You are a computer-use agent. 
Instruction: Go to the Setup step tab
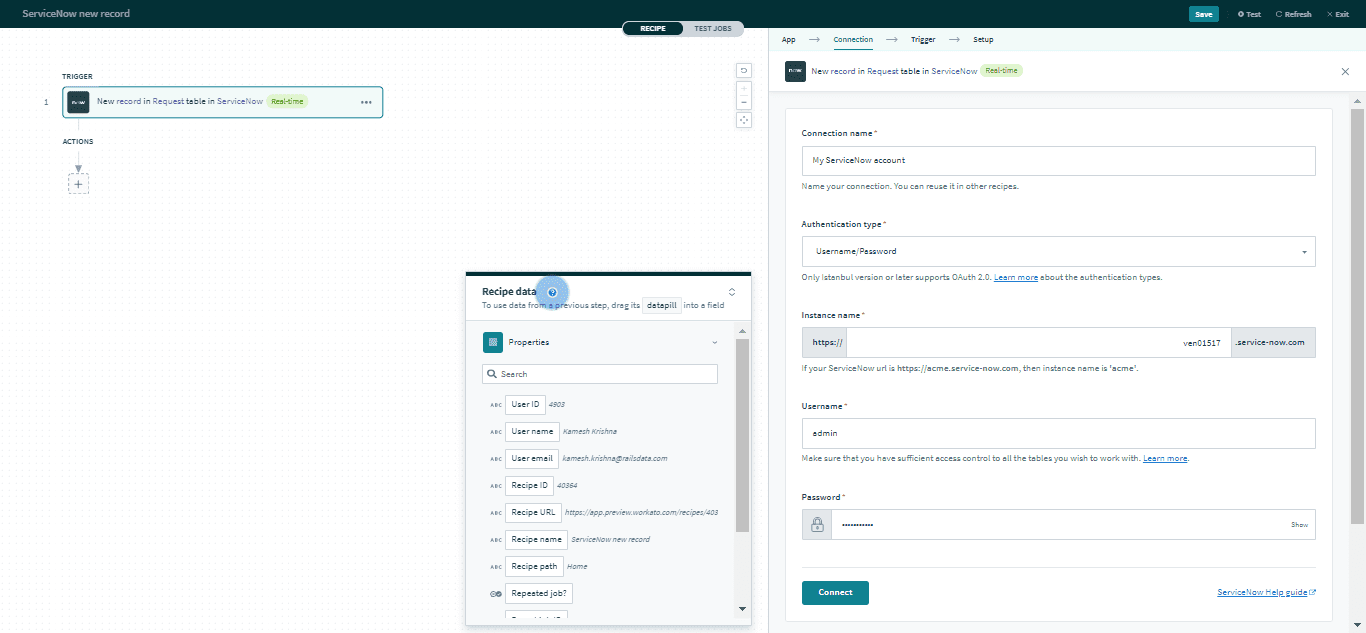pyautogui.click(x=983, y=40)
